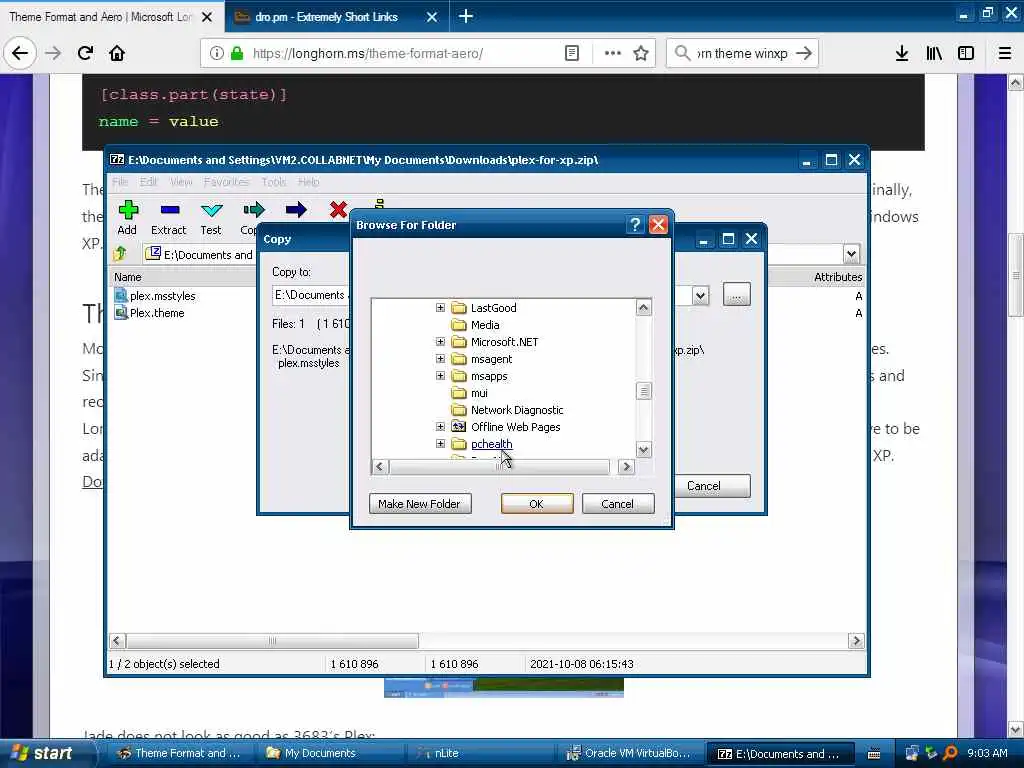Expand the LastGood folder
The width and height of the screenshot is (1024, 768).
[x=440, y=308]
